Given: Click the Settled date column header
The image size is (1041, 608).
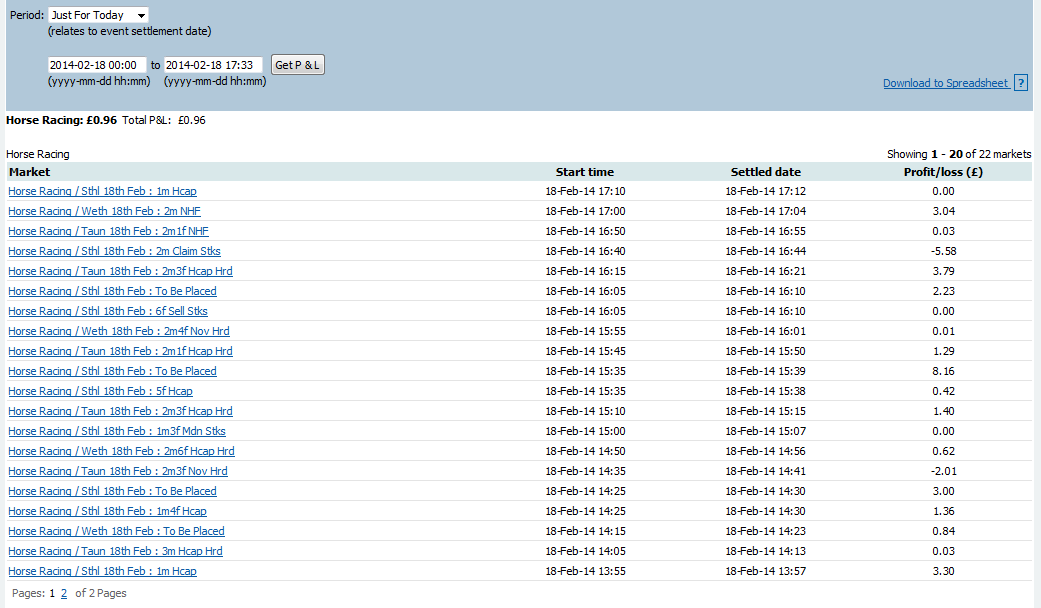Looking at the screenshot, I should click(765, 172).
